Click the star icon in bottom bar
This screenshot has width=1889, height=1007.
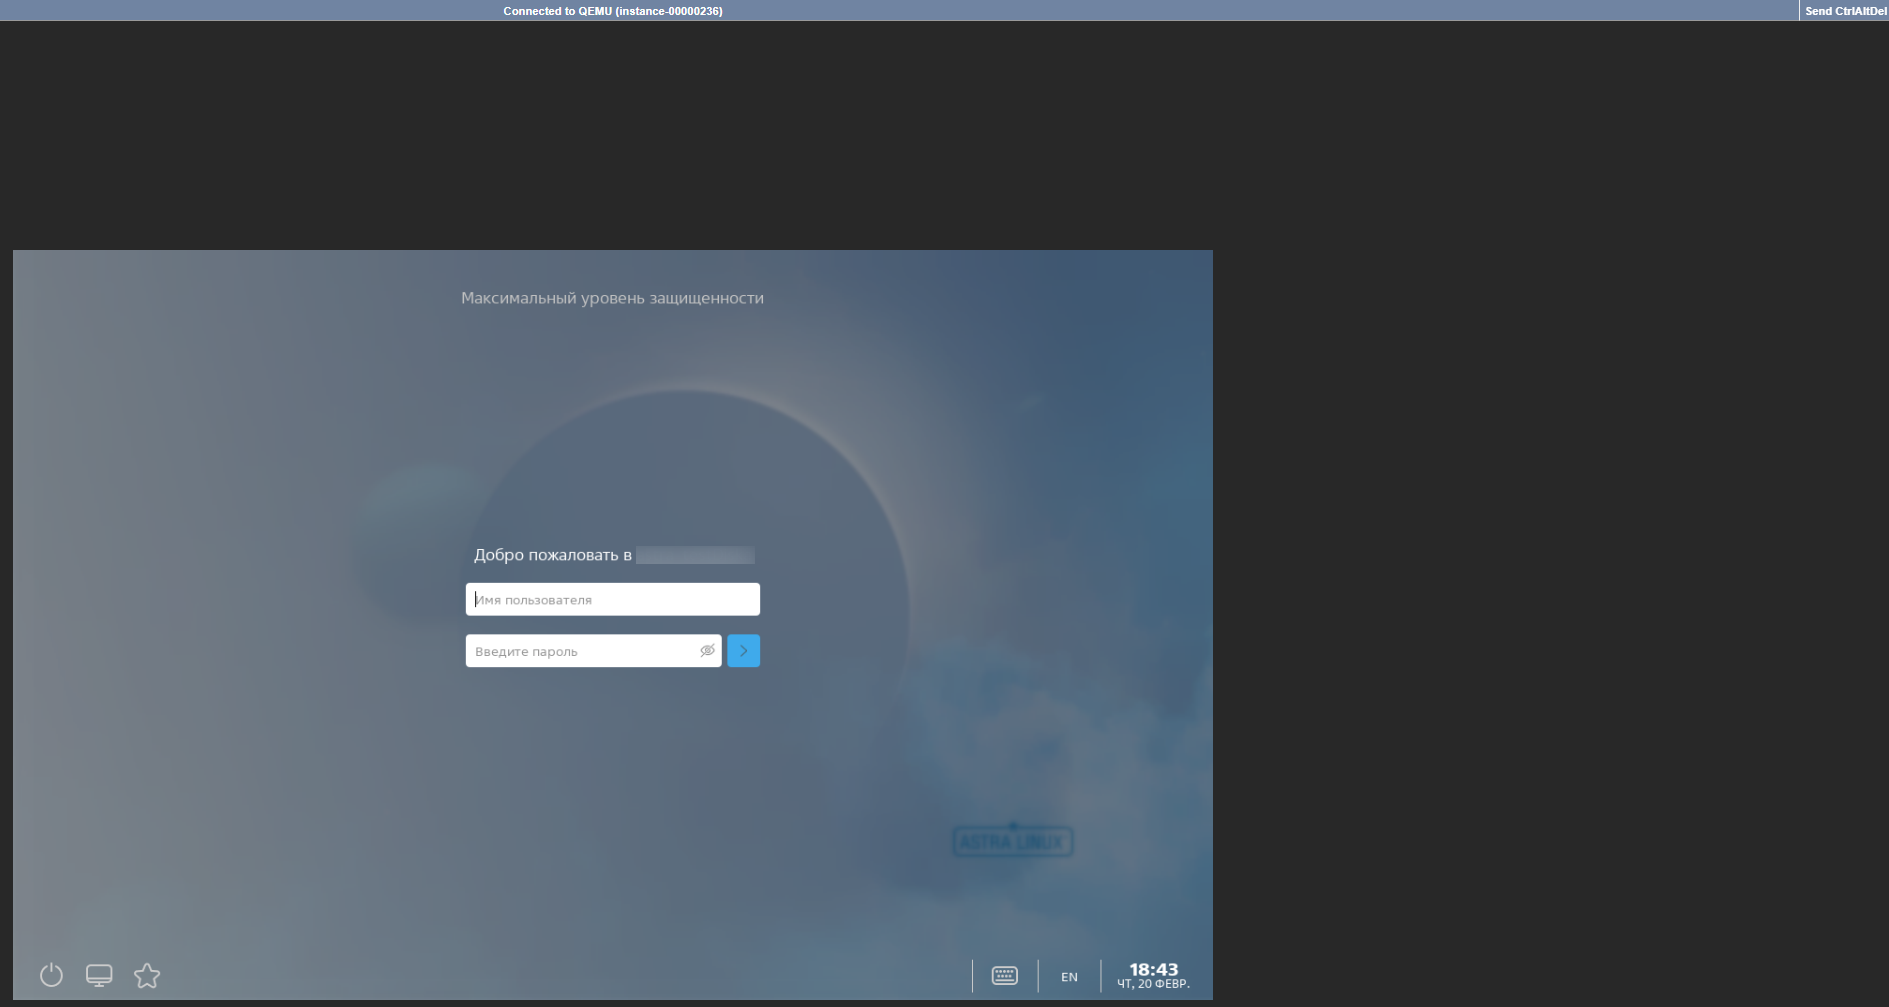click(147, 975)
